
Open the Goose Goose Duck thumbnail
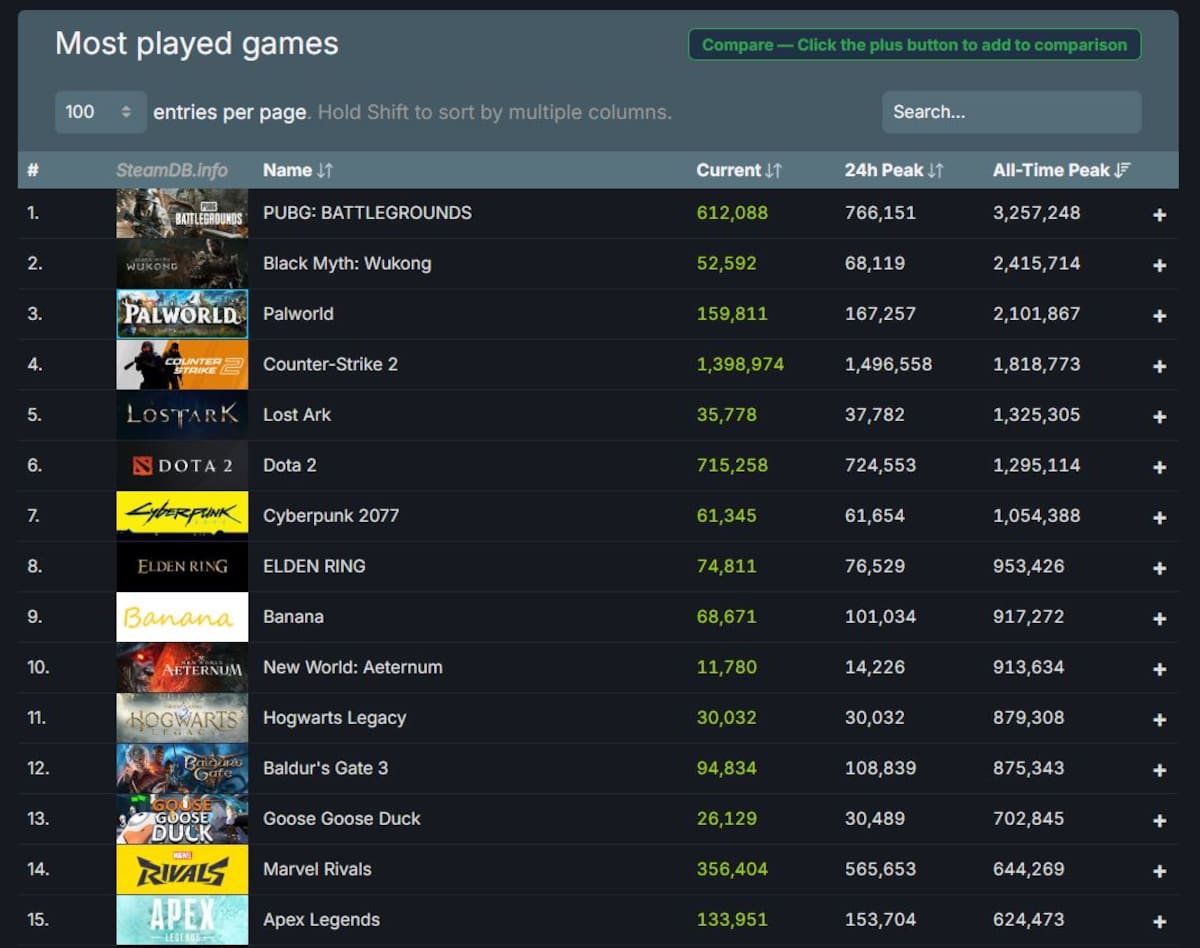point(182,819)
